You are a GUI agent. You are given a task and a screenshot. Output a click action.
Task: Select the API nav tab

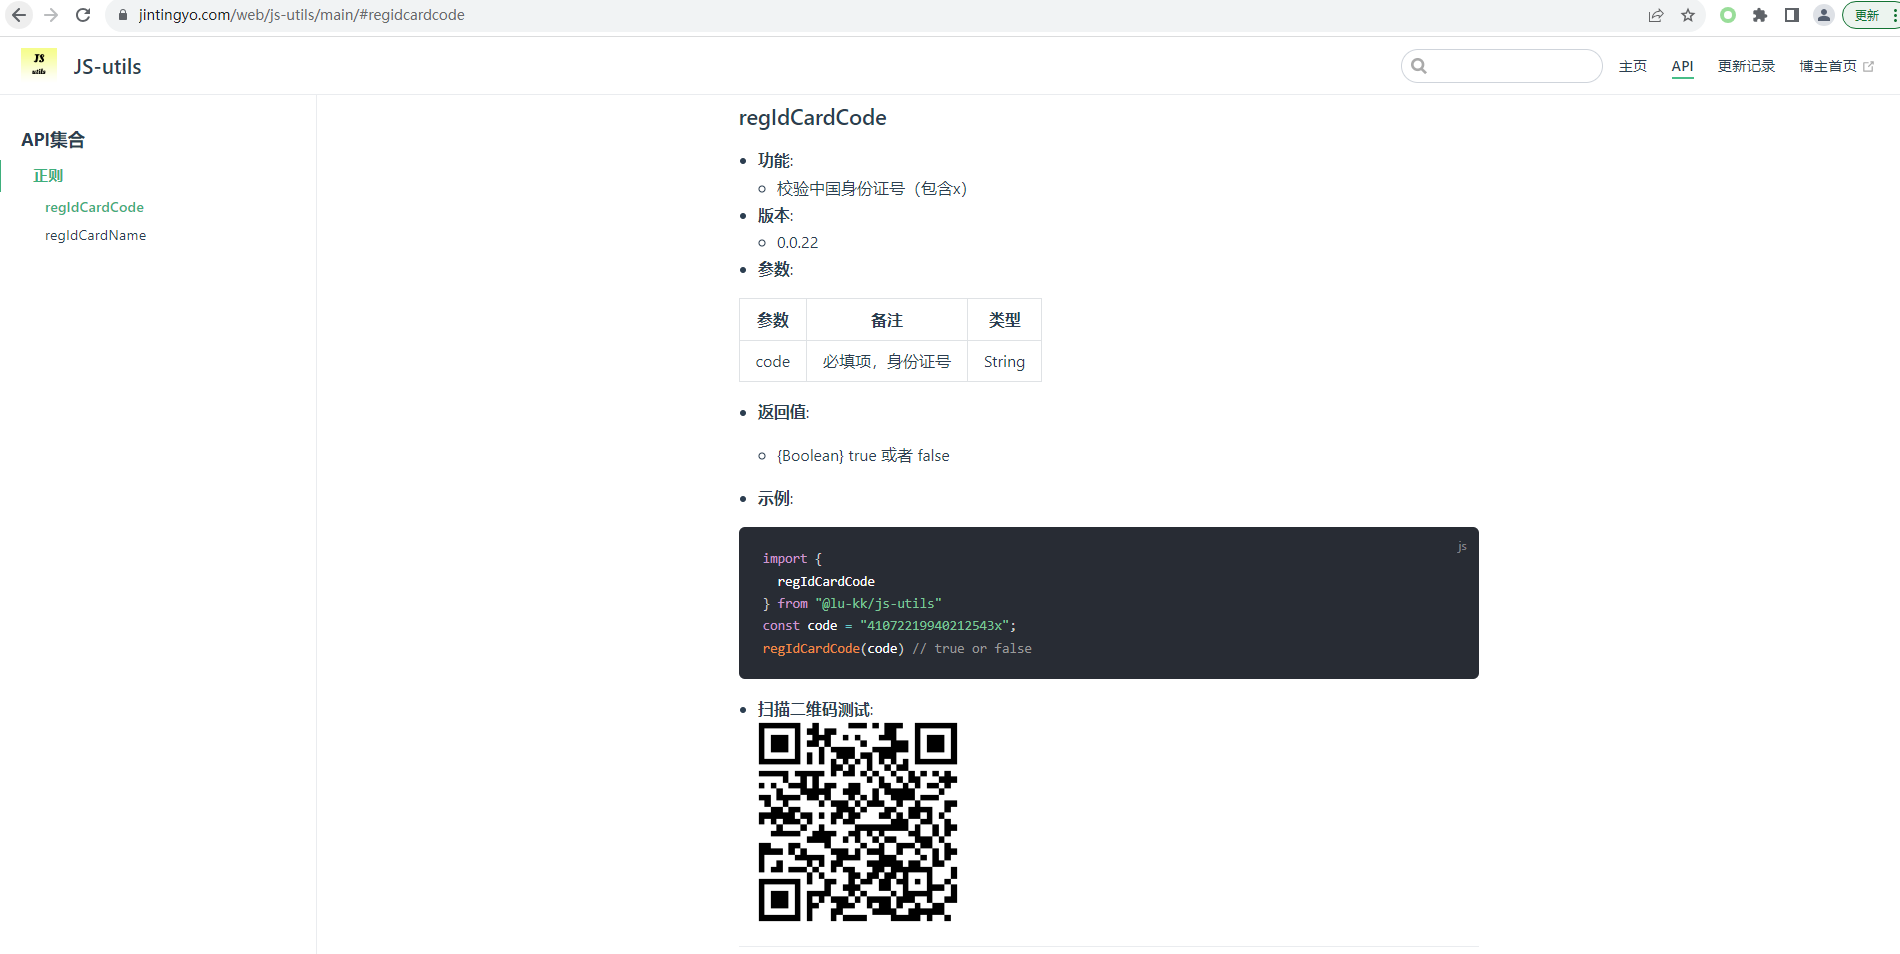pos(1683,66)
